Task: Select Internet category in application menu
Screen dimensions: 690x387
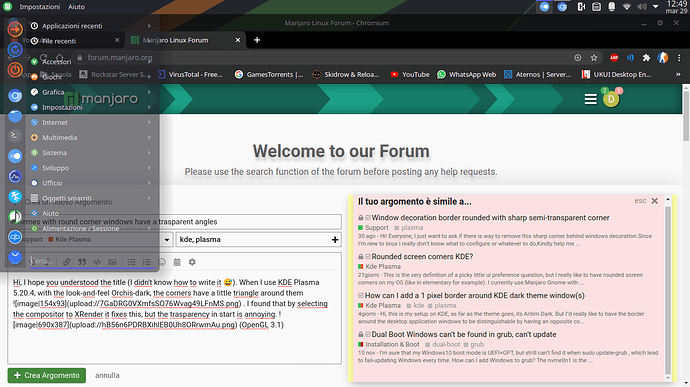Action: (x=92, y=122)
